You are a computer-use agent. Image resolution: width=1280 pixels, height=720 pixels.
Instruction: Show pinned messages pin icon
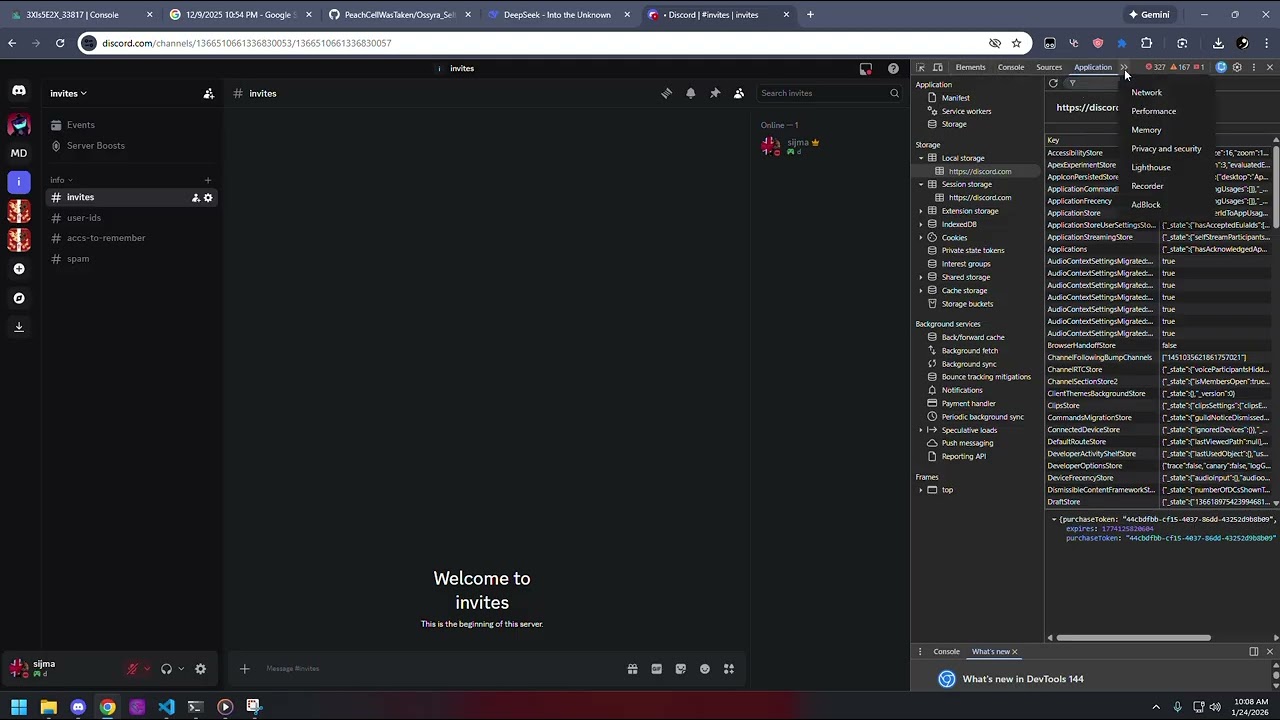(x=715, y=93)
